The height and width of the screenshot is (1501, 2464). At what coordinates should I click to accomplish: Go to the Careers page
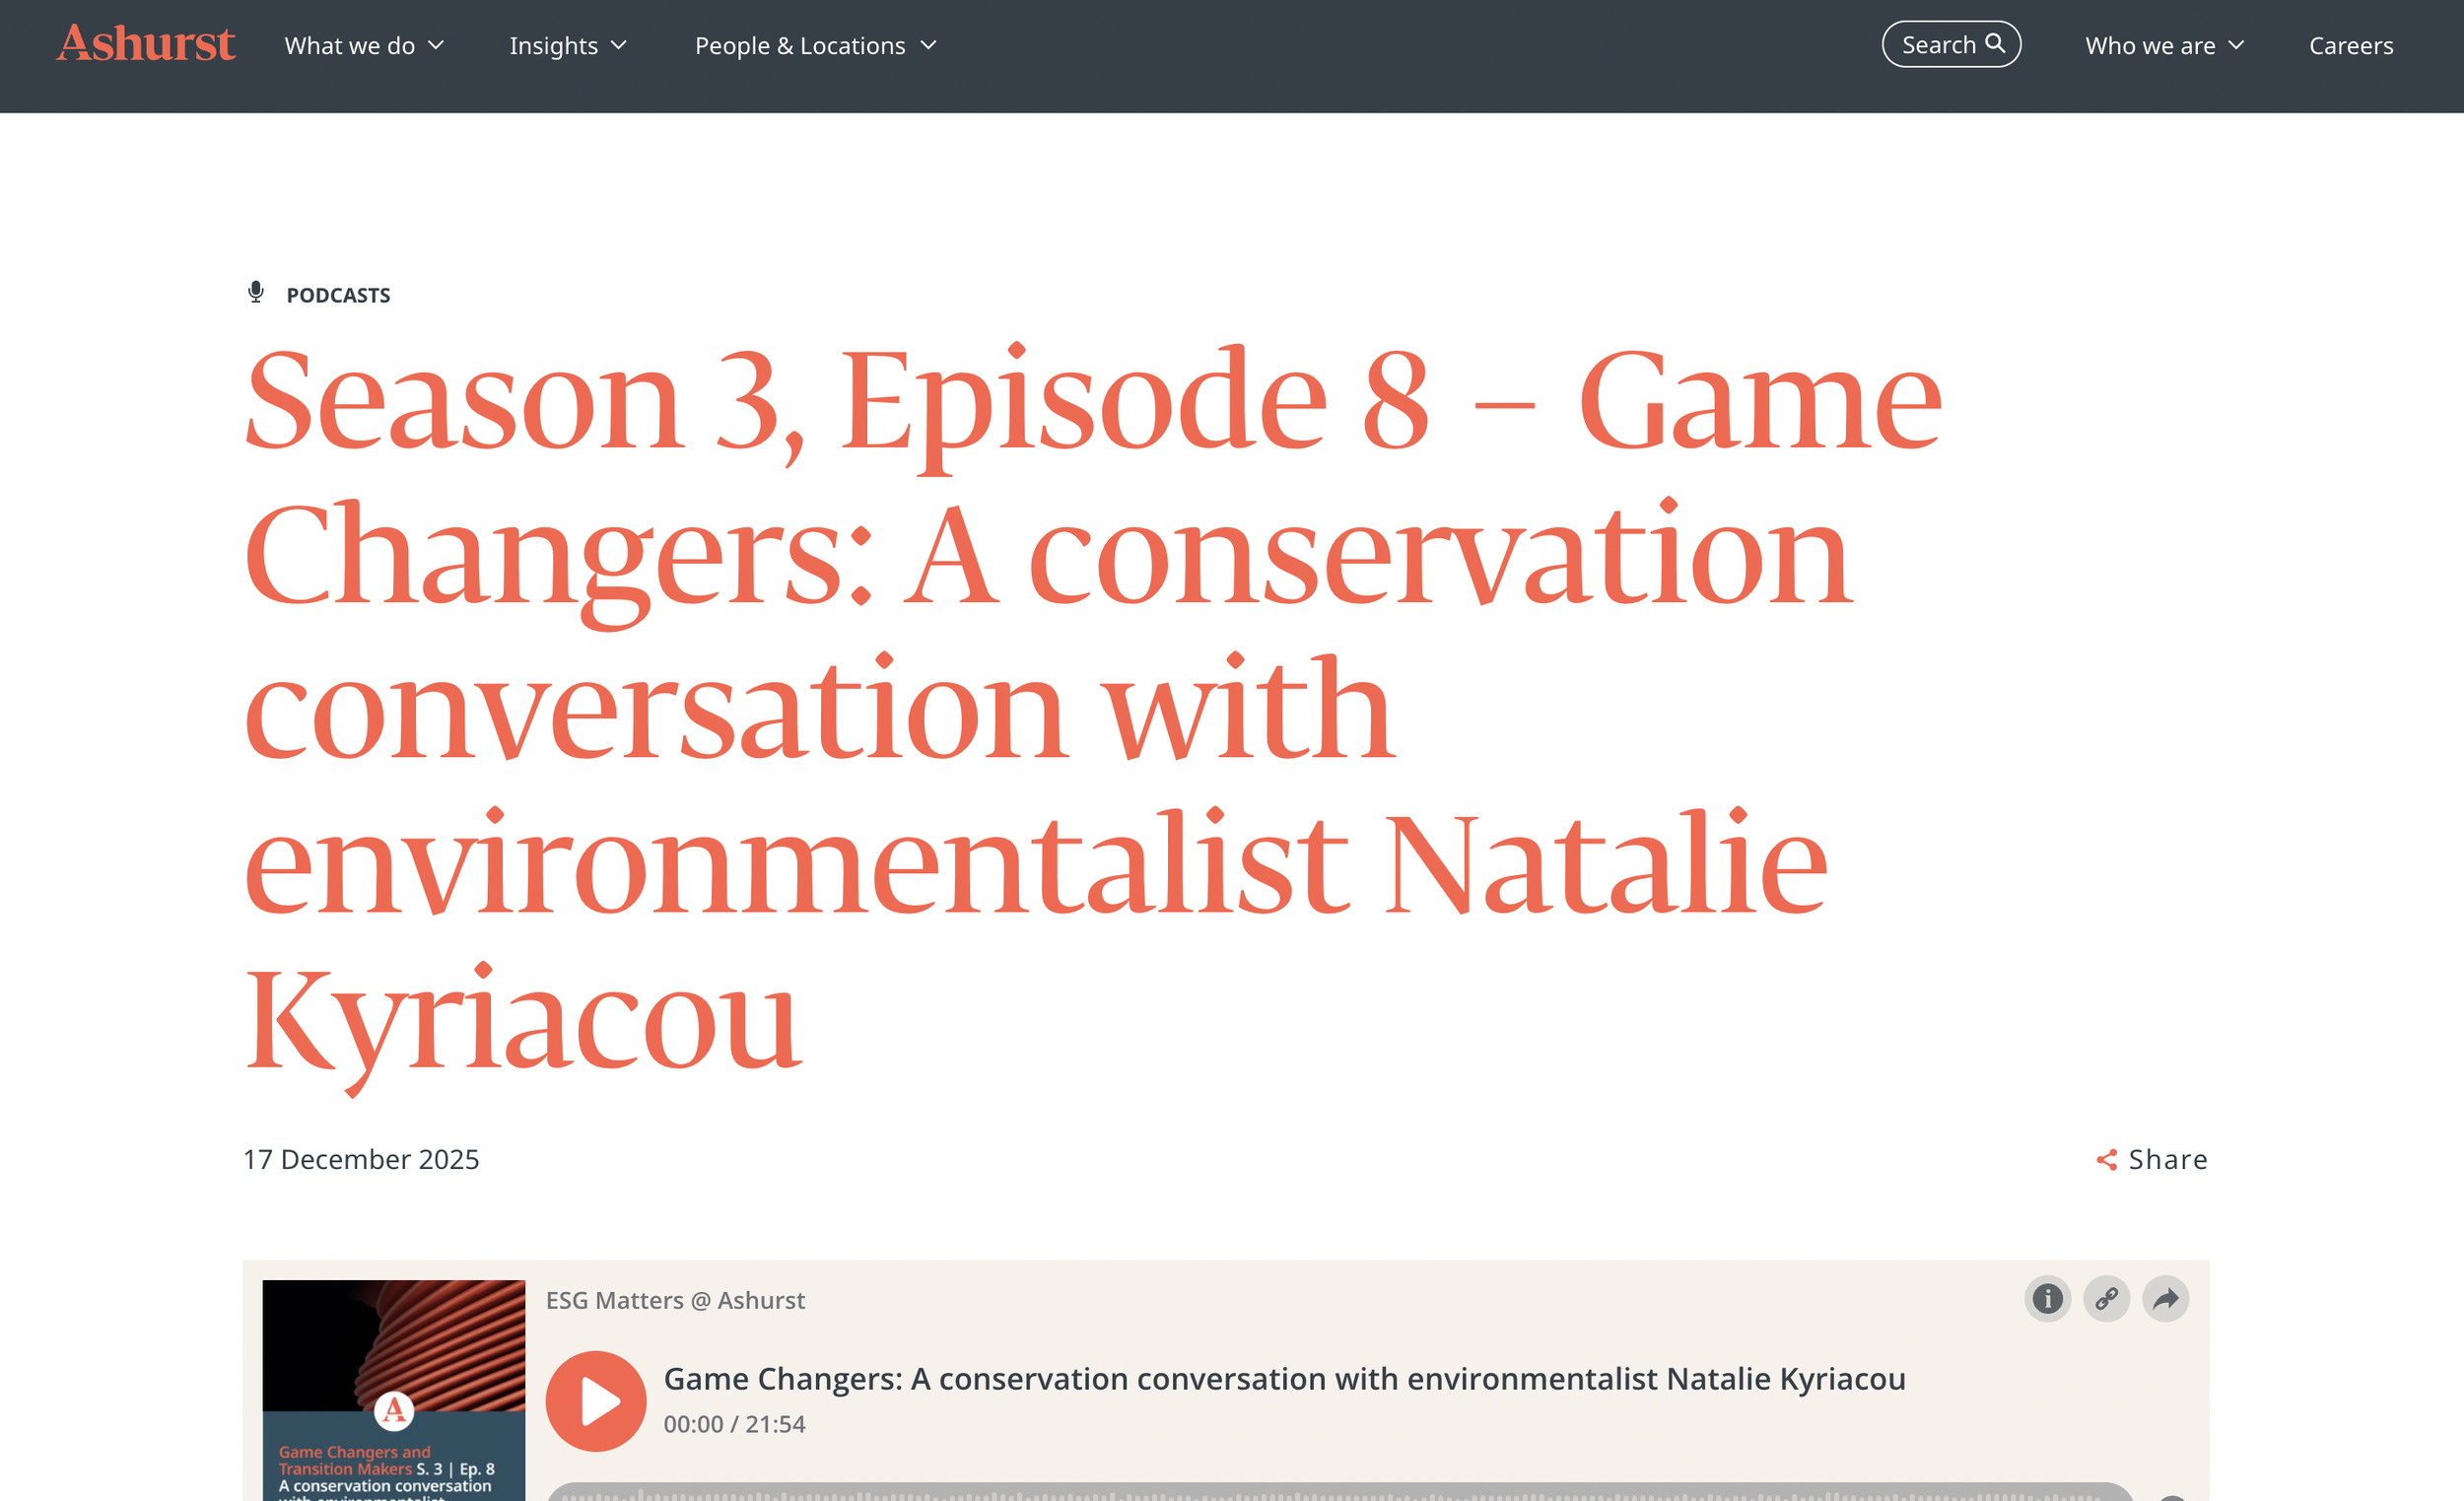2350,46
